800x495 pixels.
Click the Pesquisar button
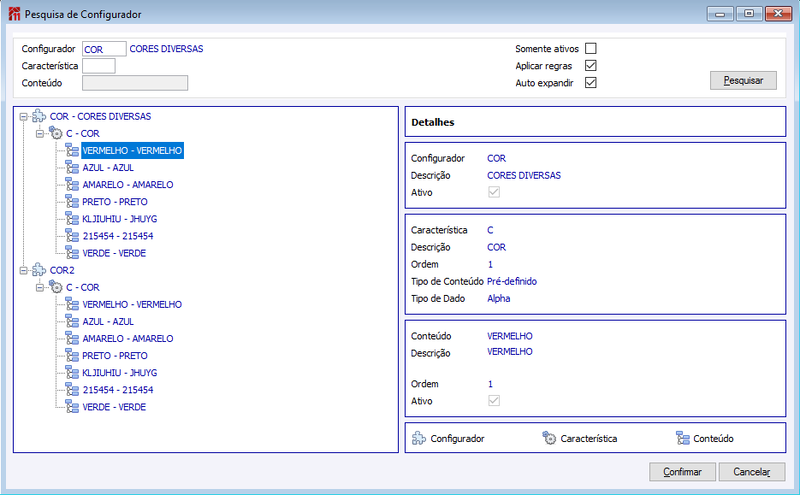coord(743,81)
